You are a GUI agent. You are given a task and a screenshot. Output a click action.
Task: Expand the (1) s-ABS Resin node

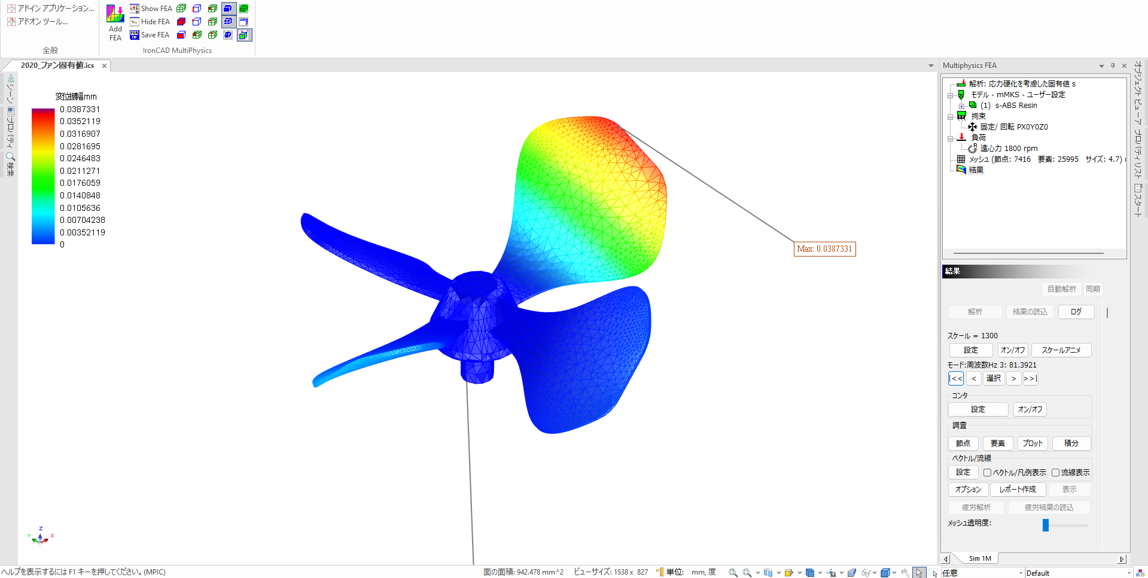point(961,105)
